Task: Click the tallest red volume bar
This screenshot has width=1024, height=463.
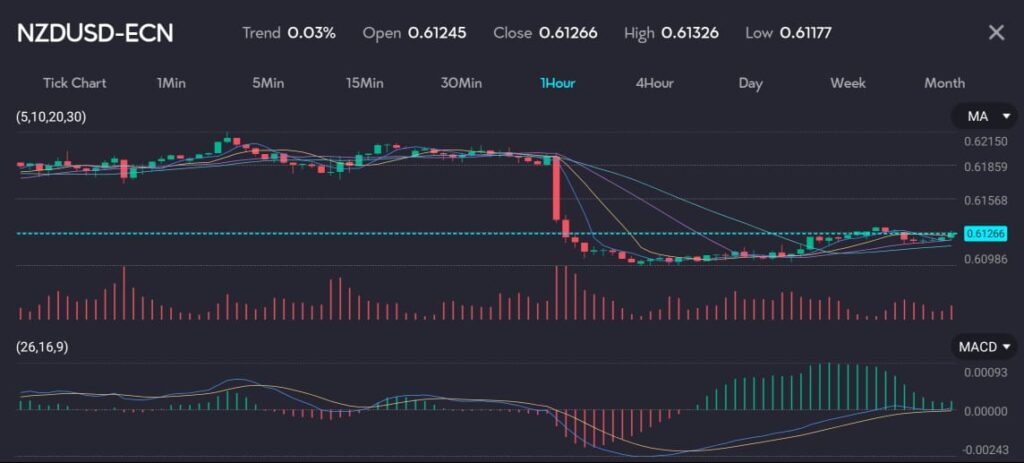Action: pyautogui.click(x=555, y=292)
